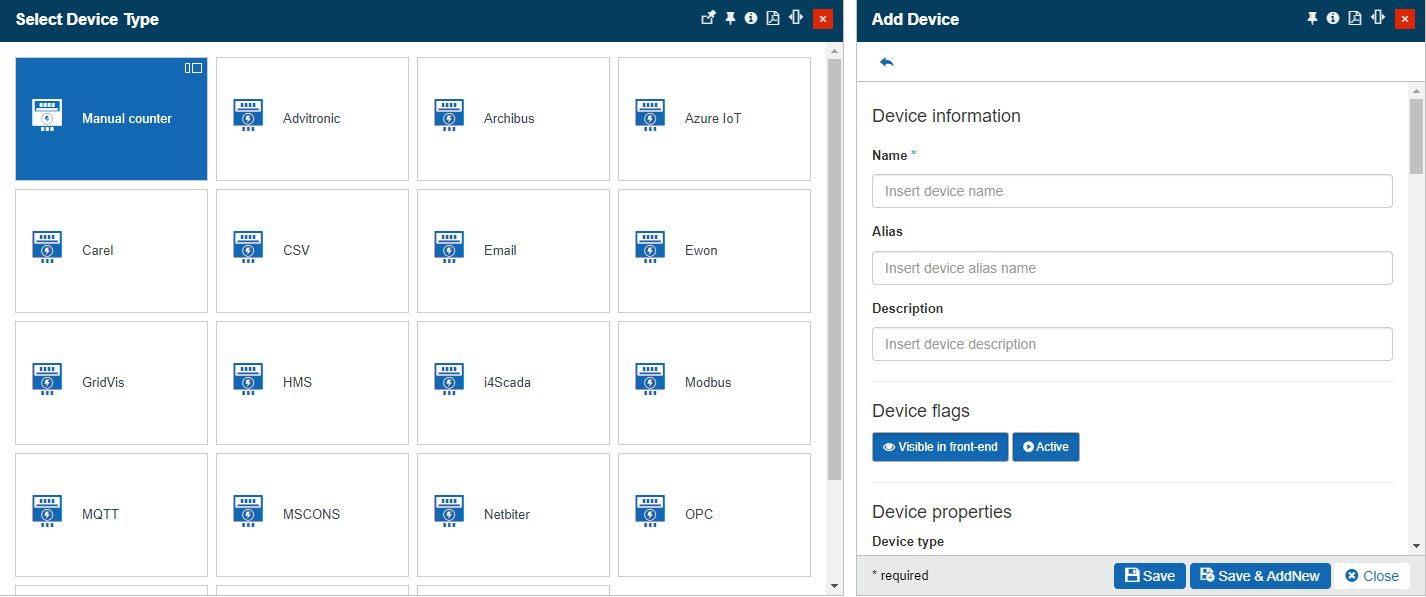The width and height of the screenshot is (1426, 597).
Task: Choose the MQTT device type tile
Action: click(x=111, y=514)
